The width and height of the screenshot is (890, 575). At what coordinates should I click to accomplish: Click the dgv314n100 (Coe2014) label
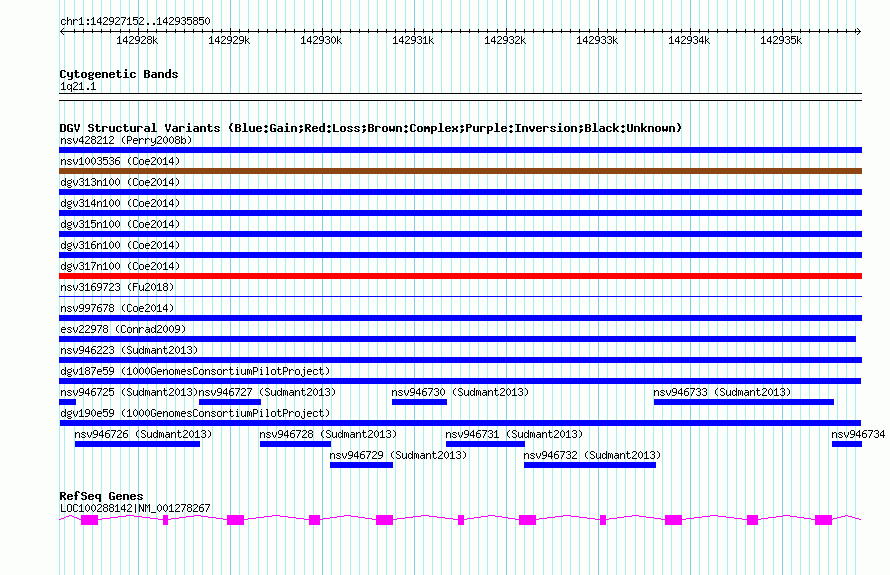pos(120,203)
